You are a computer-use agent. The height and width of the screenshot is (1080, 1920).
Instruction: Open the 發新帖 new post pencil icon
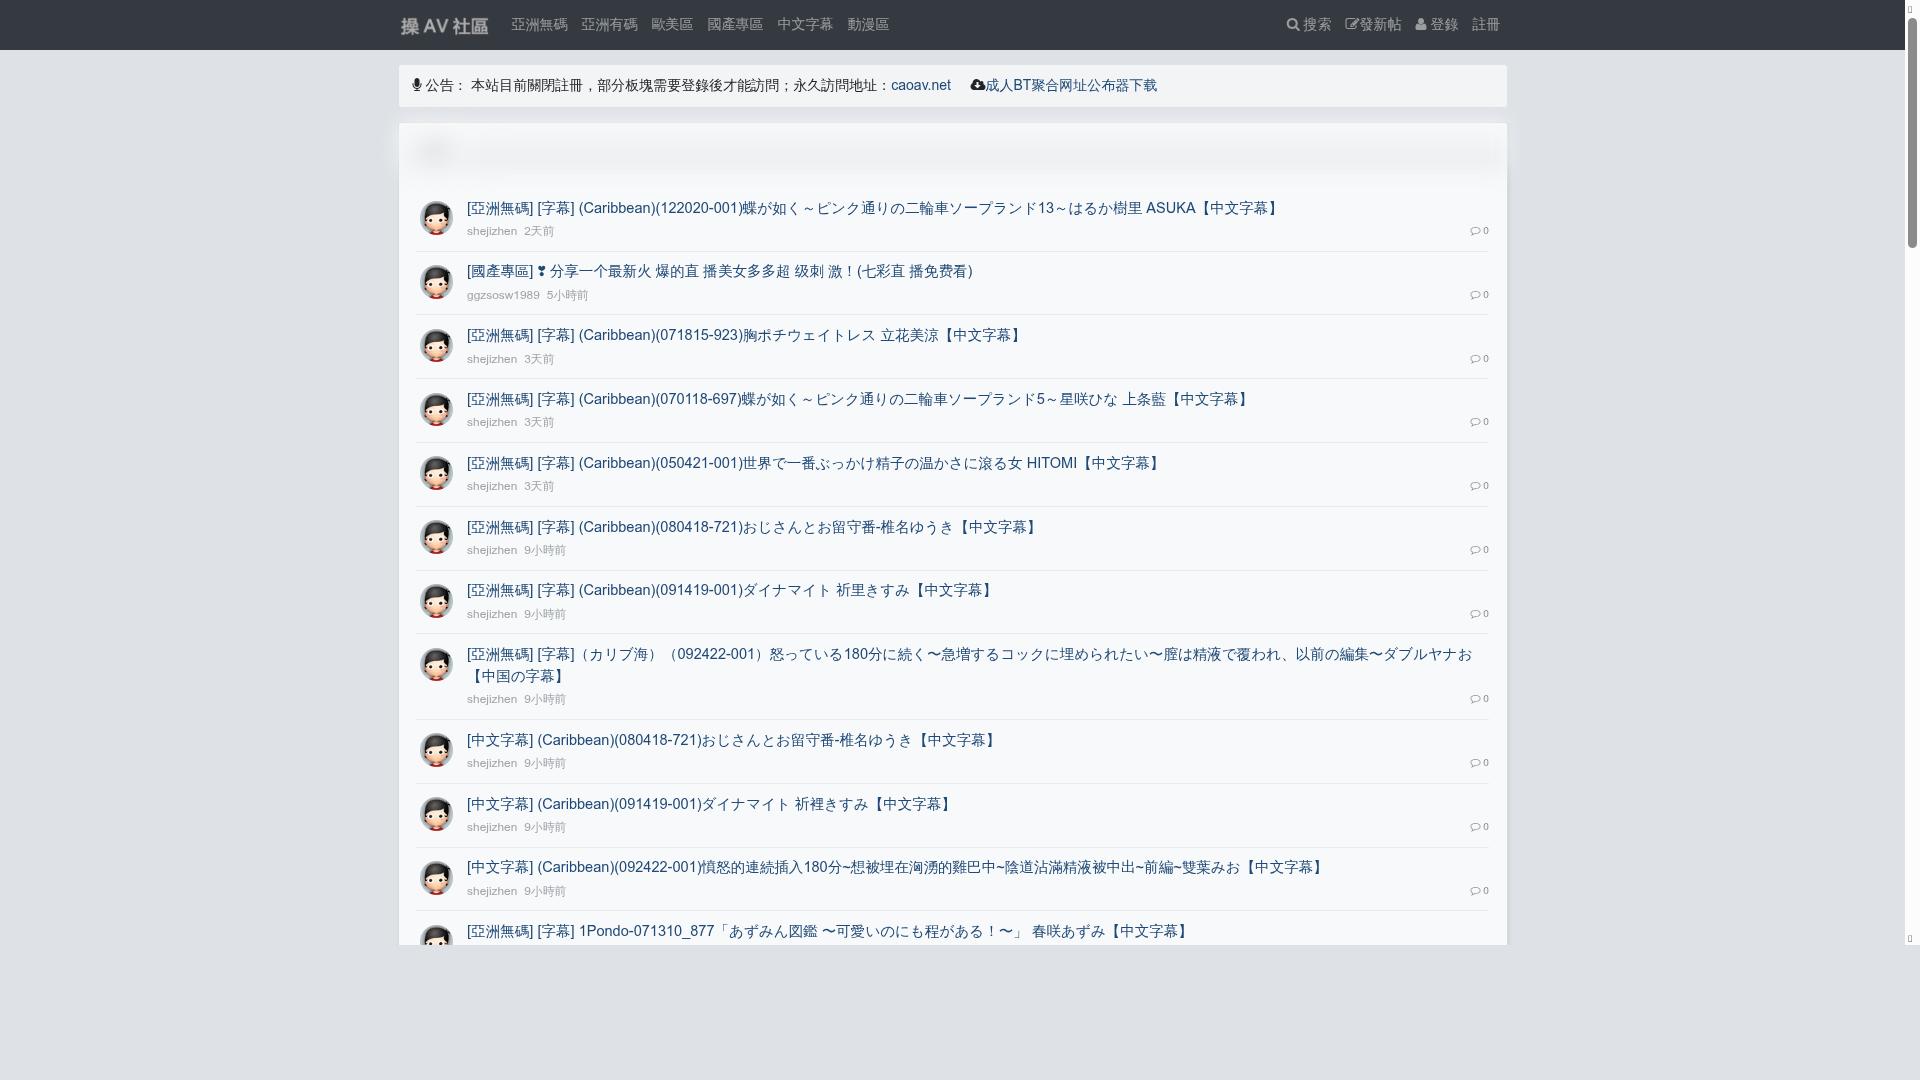(x=1351, y=24)
